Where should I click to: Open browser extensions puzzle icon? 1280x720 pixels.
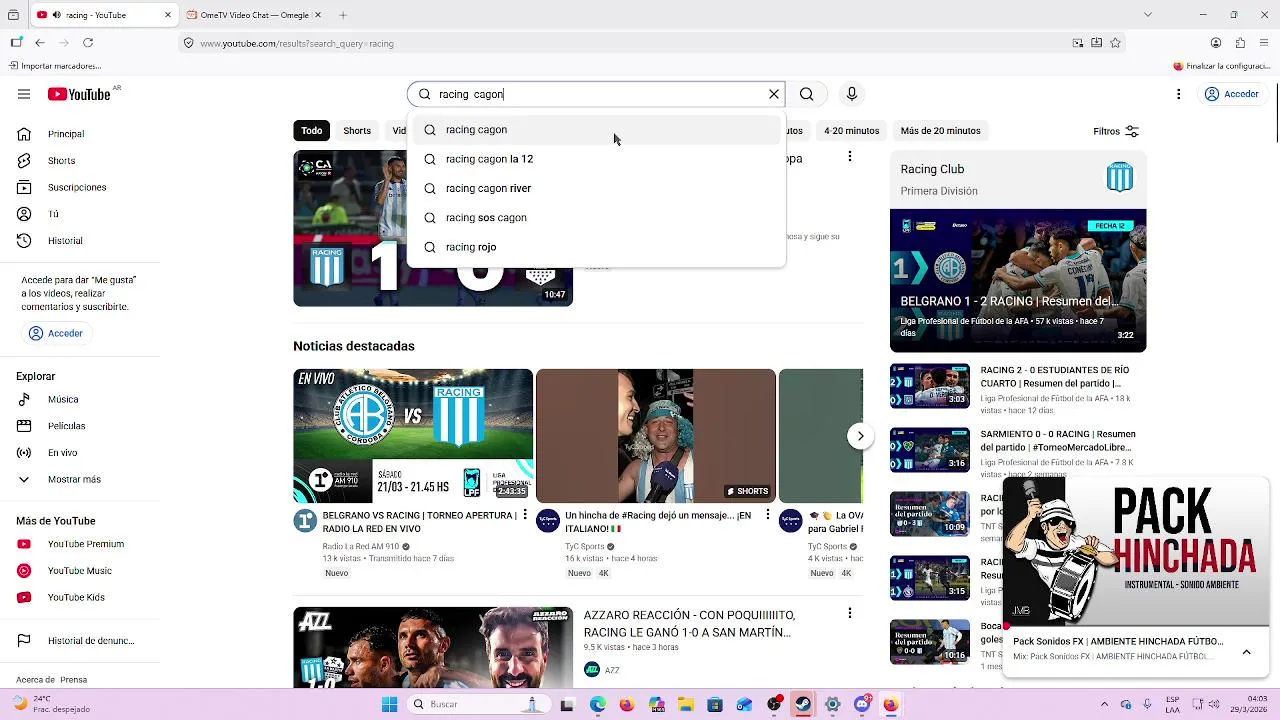click(1240, 43)
